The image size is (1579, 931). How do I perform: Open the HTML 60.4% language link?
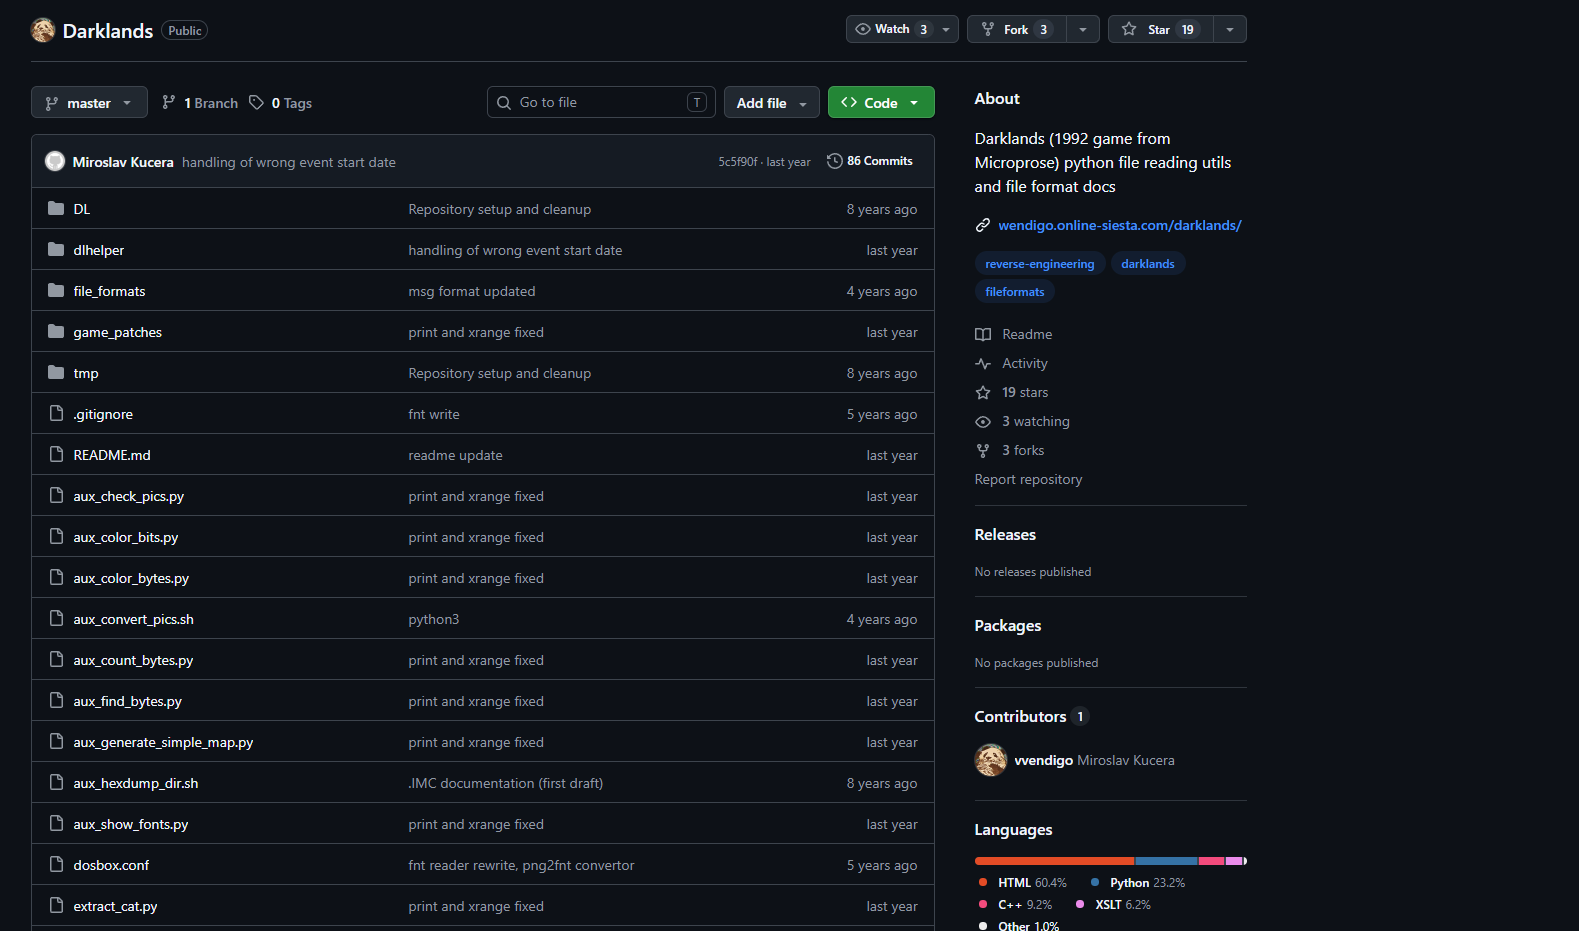[x=1023, y=882]
